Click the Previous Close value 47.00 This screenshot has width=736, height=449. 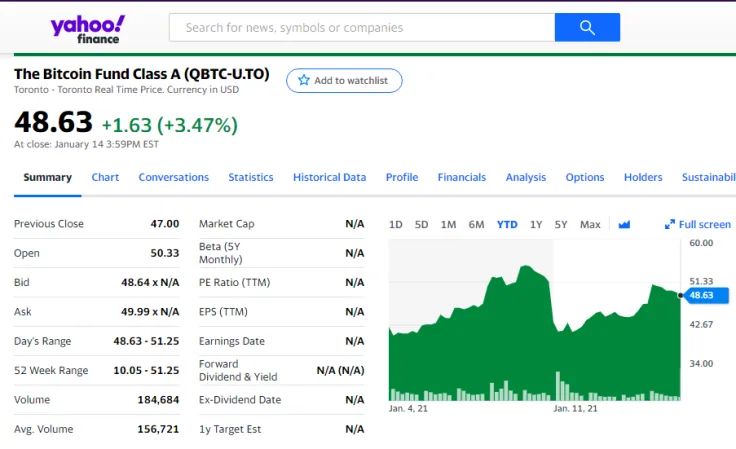click(x=165, y=224)
